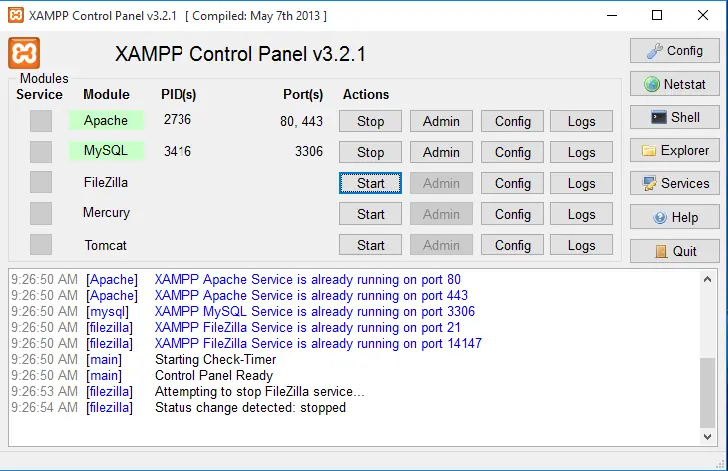Viewport: 728px width, 471px height.
Task: Click the log line about Apache port 443
Action: (311, 295)
